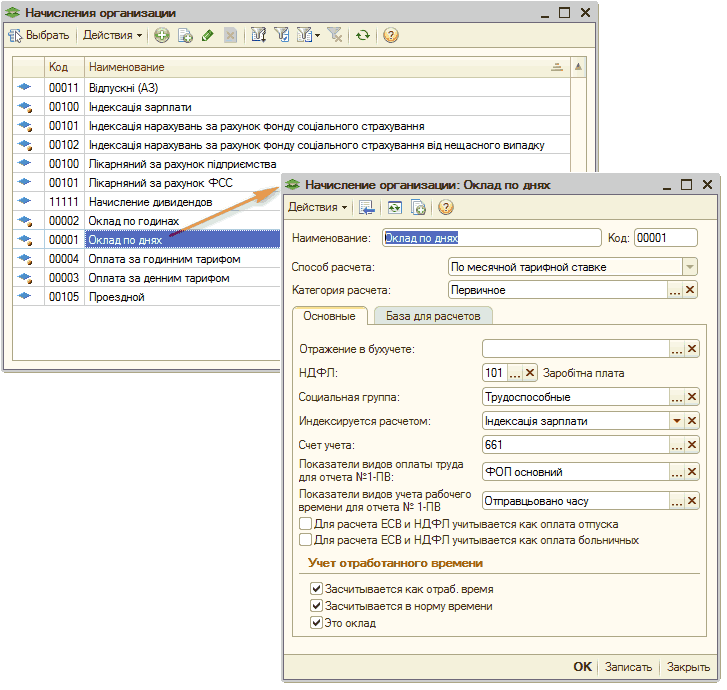The image size is (727, 690).
Task: Expand the 'Способ расчета' dropdown
Action: [689, 267]
